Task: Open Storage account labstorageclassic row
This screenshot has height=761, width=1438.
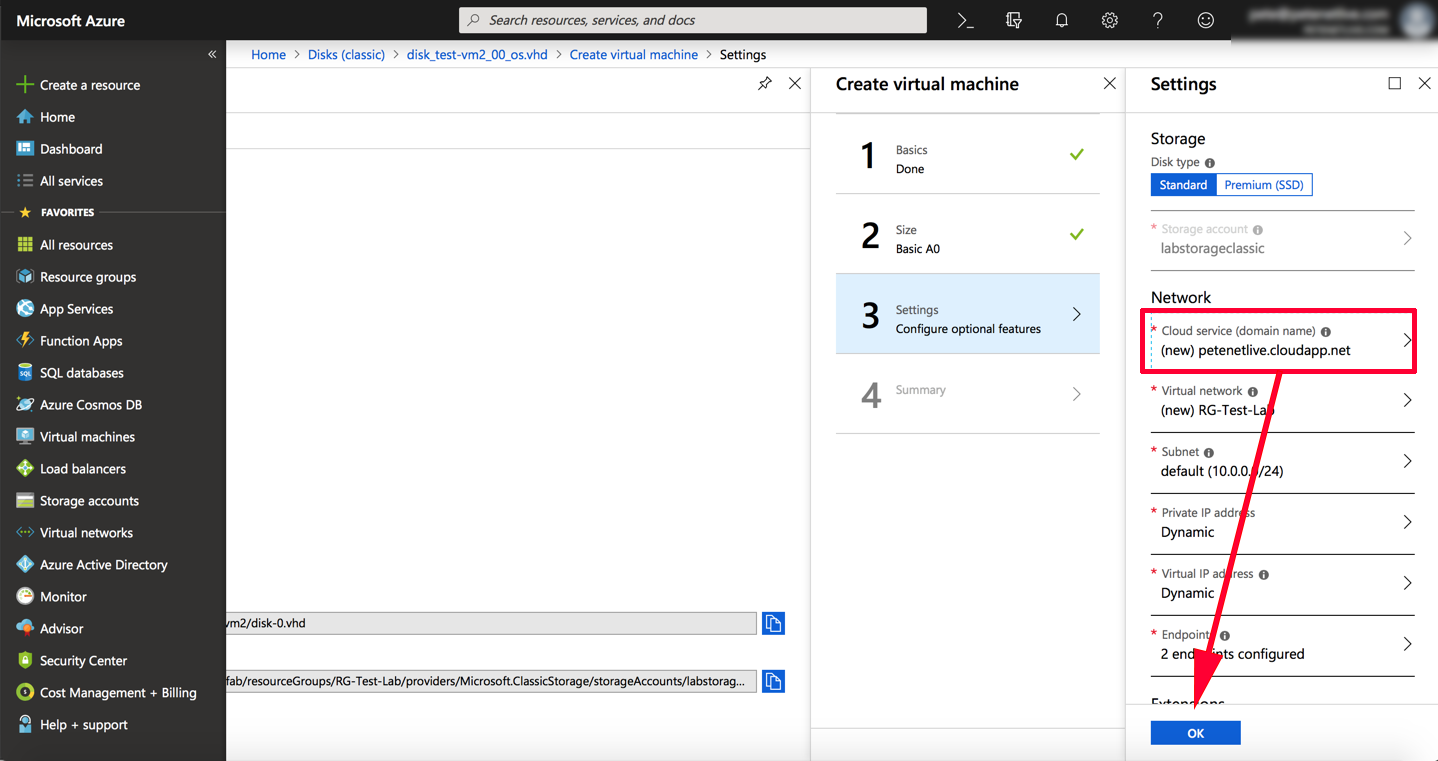Action: 1282,239
